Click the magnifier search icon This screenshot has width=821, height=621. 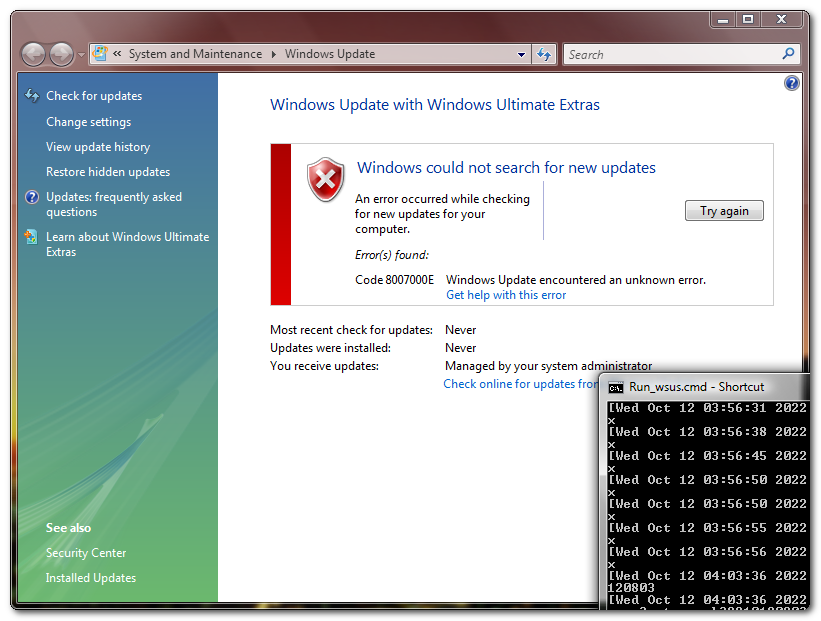[x=788, y=53]
